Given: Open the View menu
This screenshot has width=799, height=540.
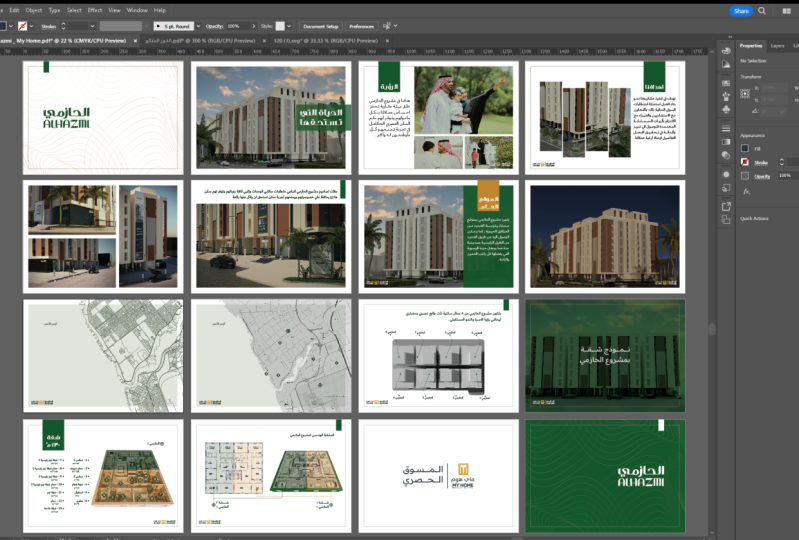Looking at the screenshot, I should [x=114, y=10].
